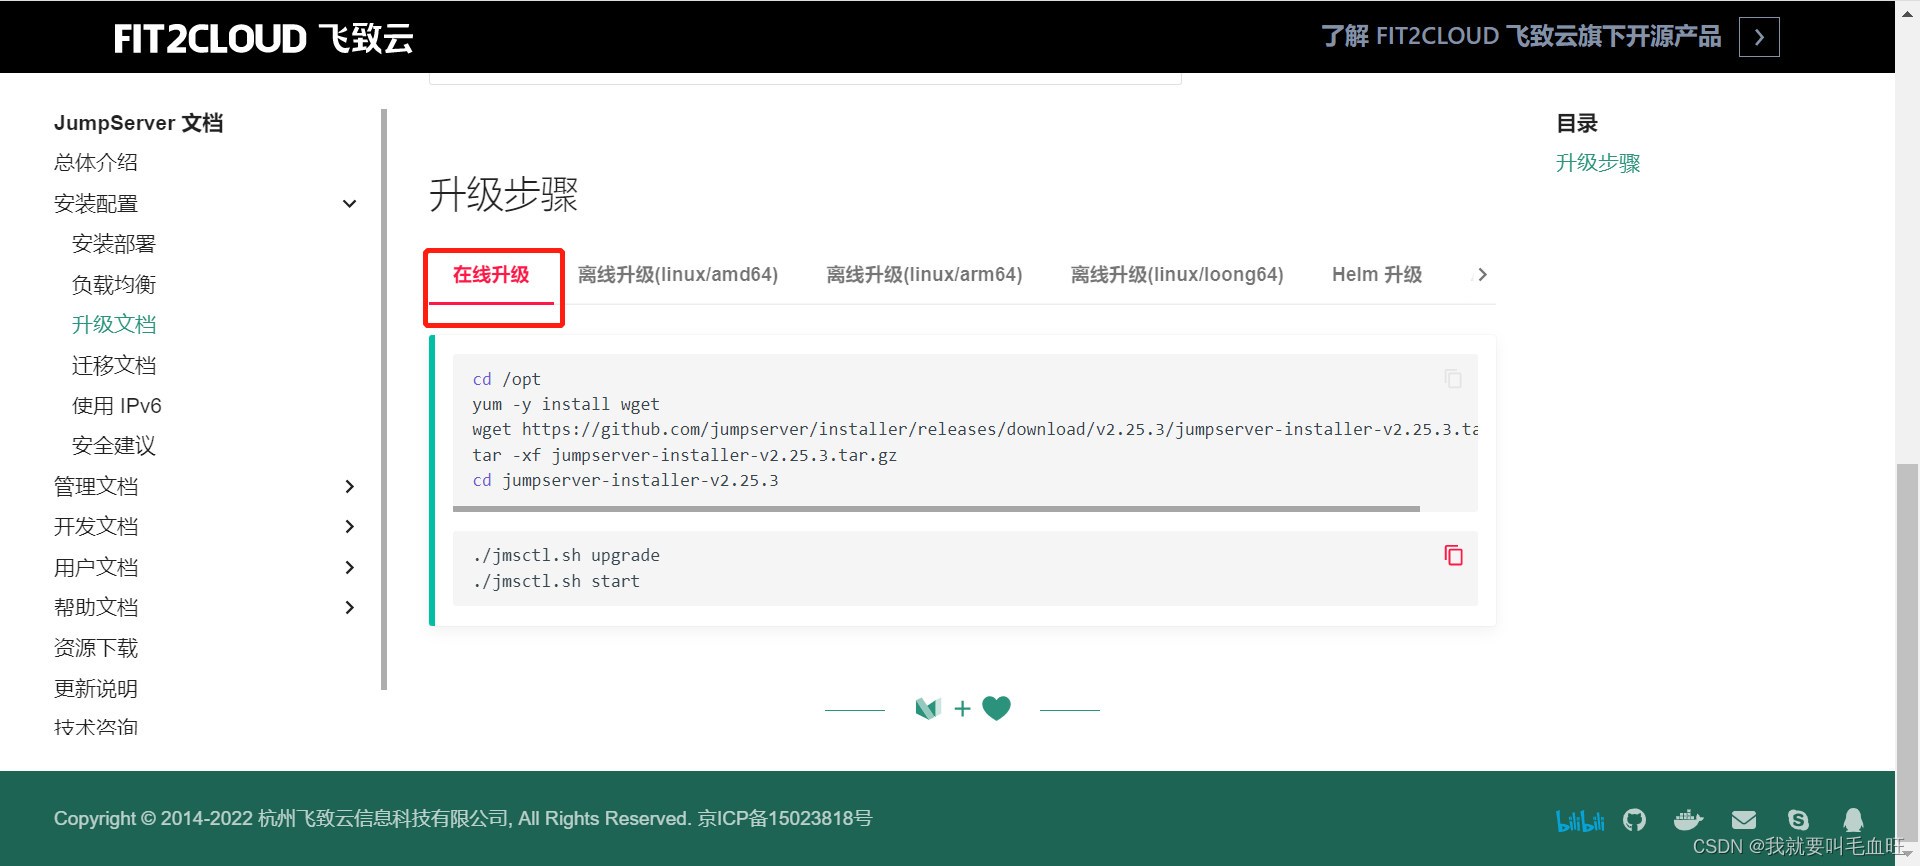Click the 用户文档 sidebar label
The height and width of the screenshot is (866, 1920).
[x=96, y=567]
